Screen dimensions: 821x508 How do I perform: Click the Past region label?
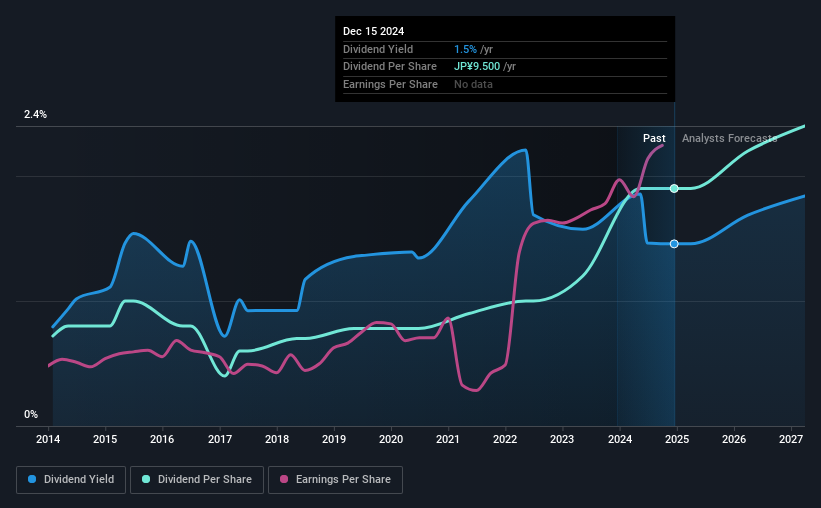point(654,138)
